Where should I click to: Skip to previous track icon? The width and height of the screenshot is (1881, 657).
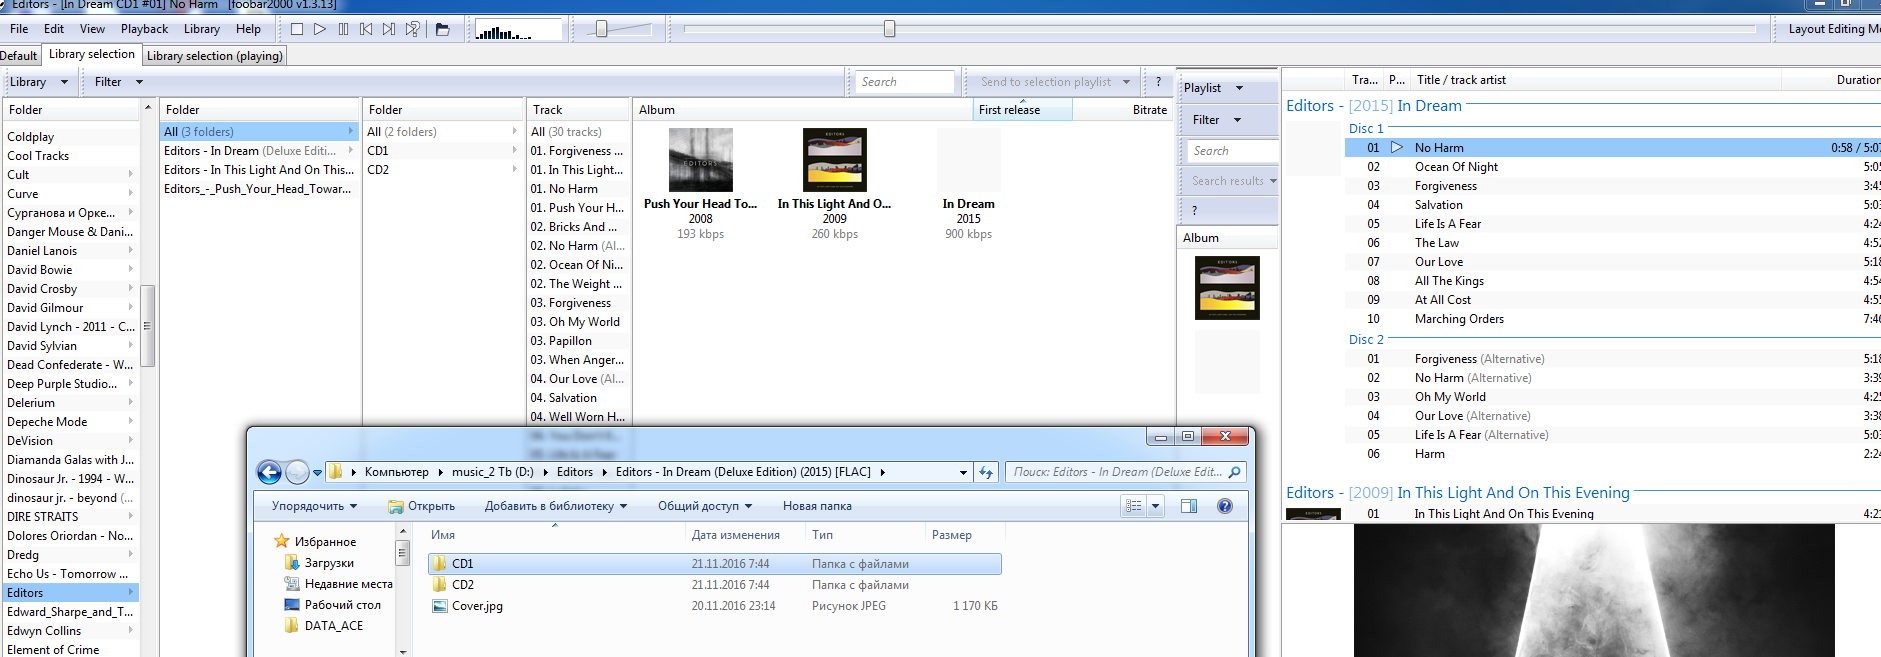[366, 29]
